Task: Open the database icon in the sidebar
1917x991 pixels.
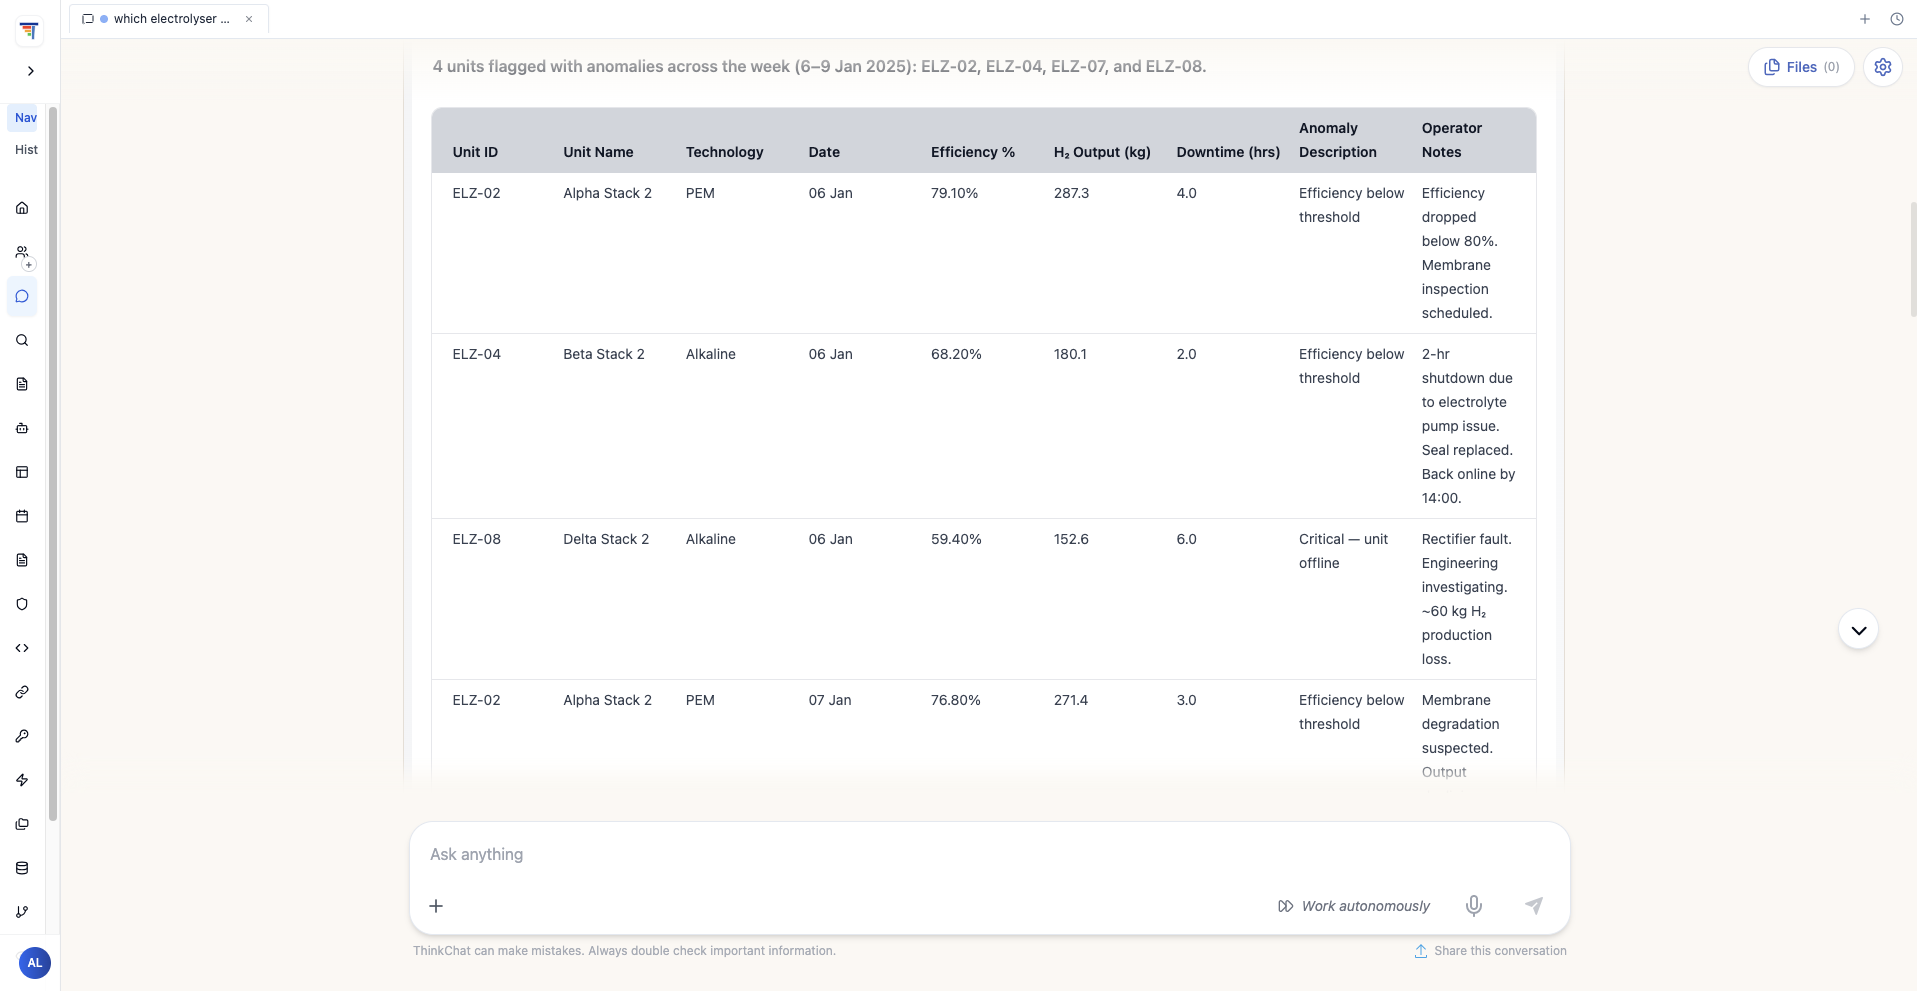Action: pyautogui.click(x=22, y=868)
